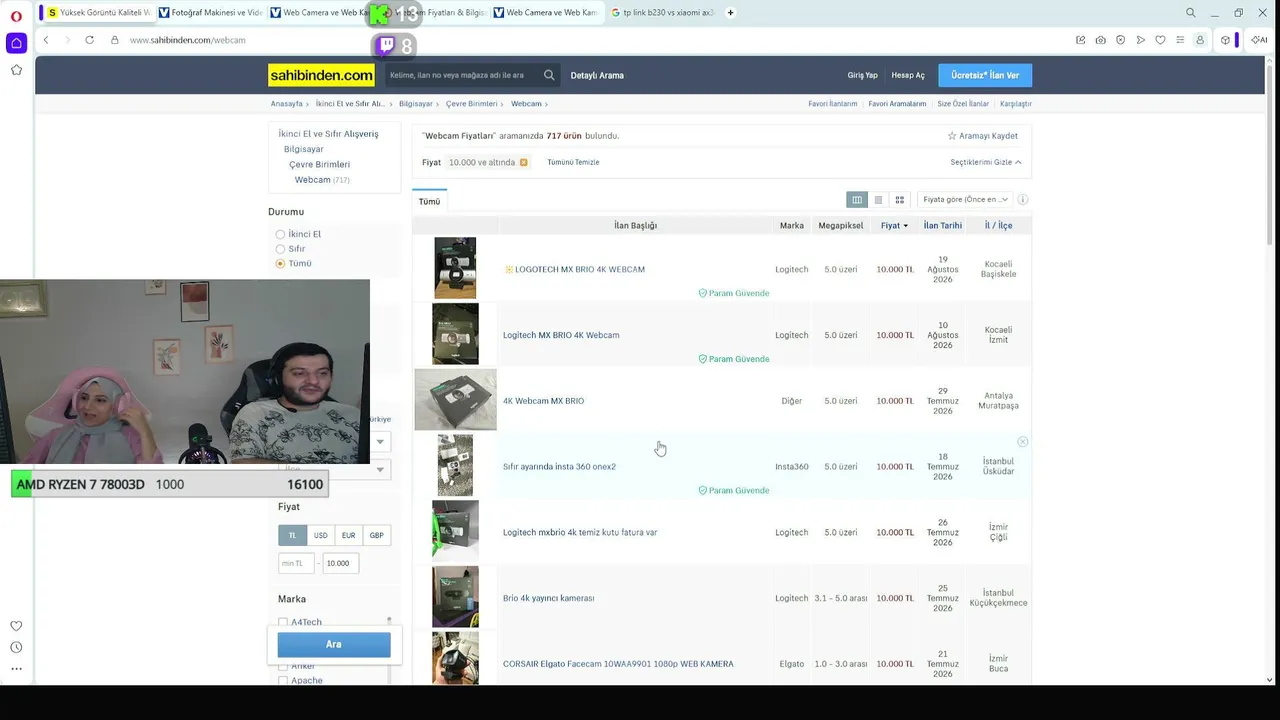Open the sidebar heart favorites icon

16,626
